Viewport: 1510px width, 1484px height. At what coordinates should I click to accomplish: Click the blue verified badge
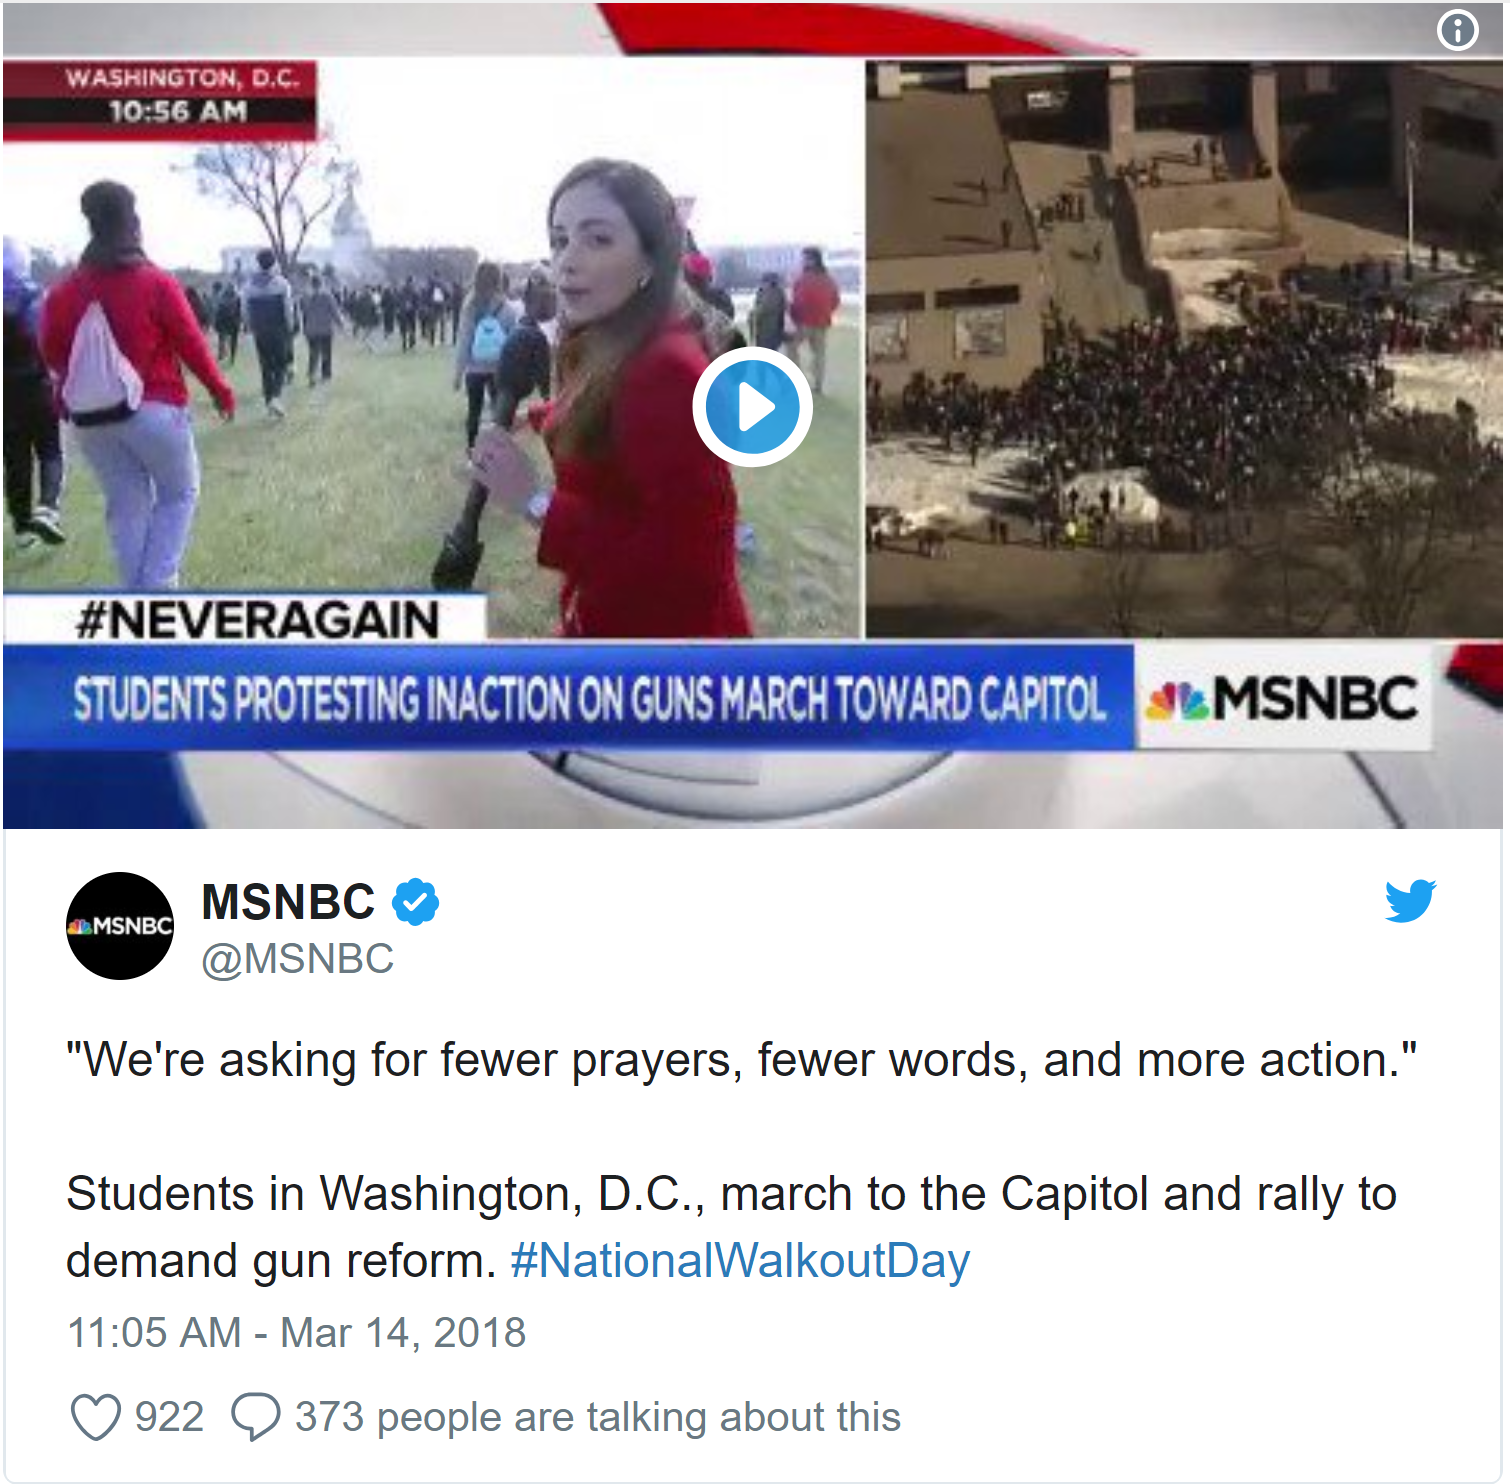(415, 902)
